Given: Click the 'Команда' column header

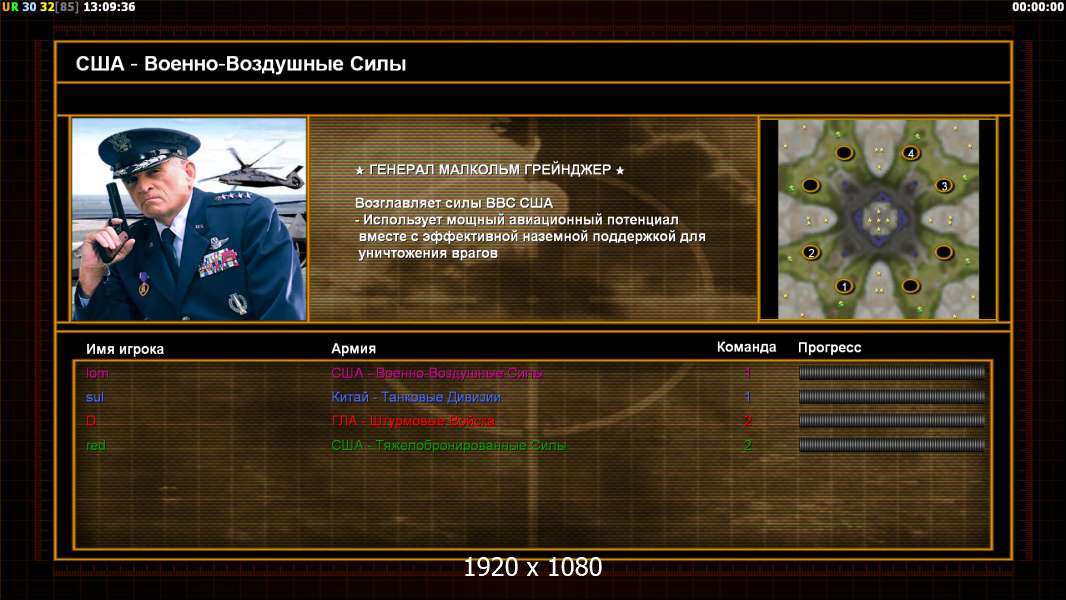Looking at the screenshot, I should click(x=746, y=347).
